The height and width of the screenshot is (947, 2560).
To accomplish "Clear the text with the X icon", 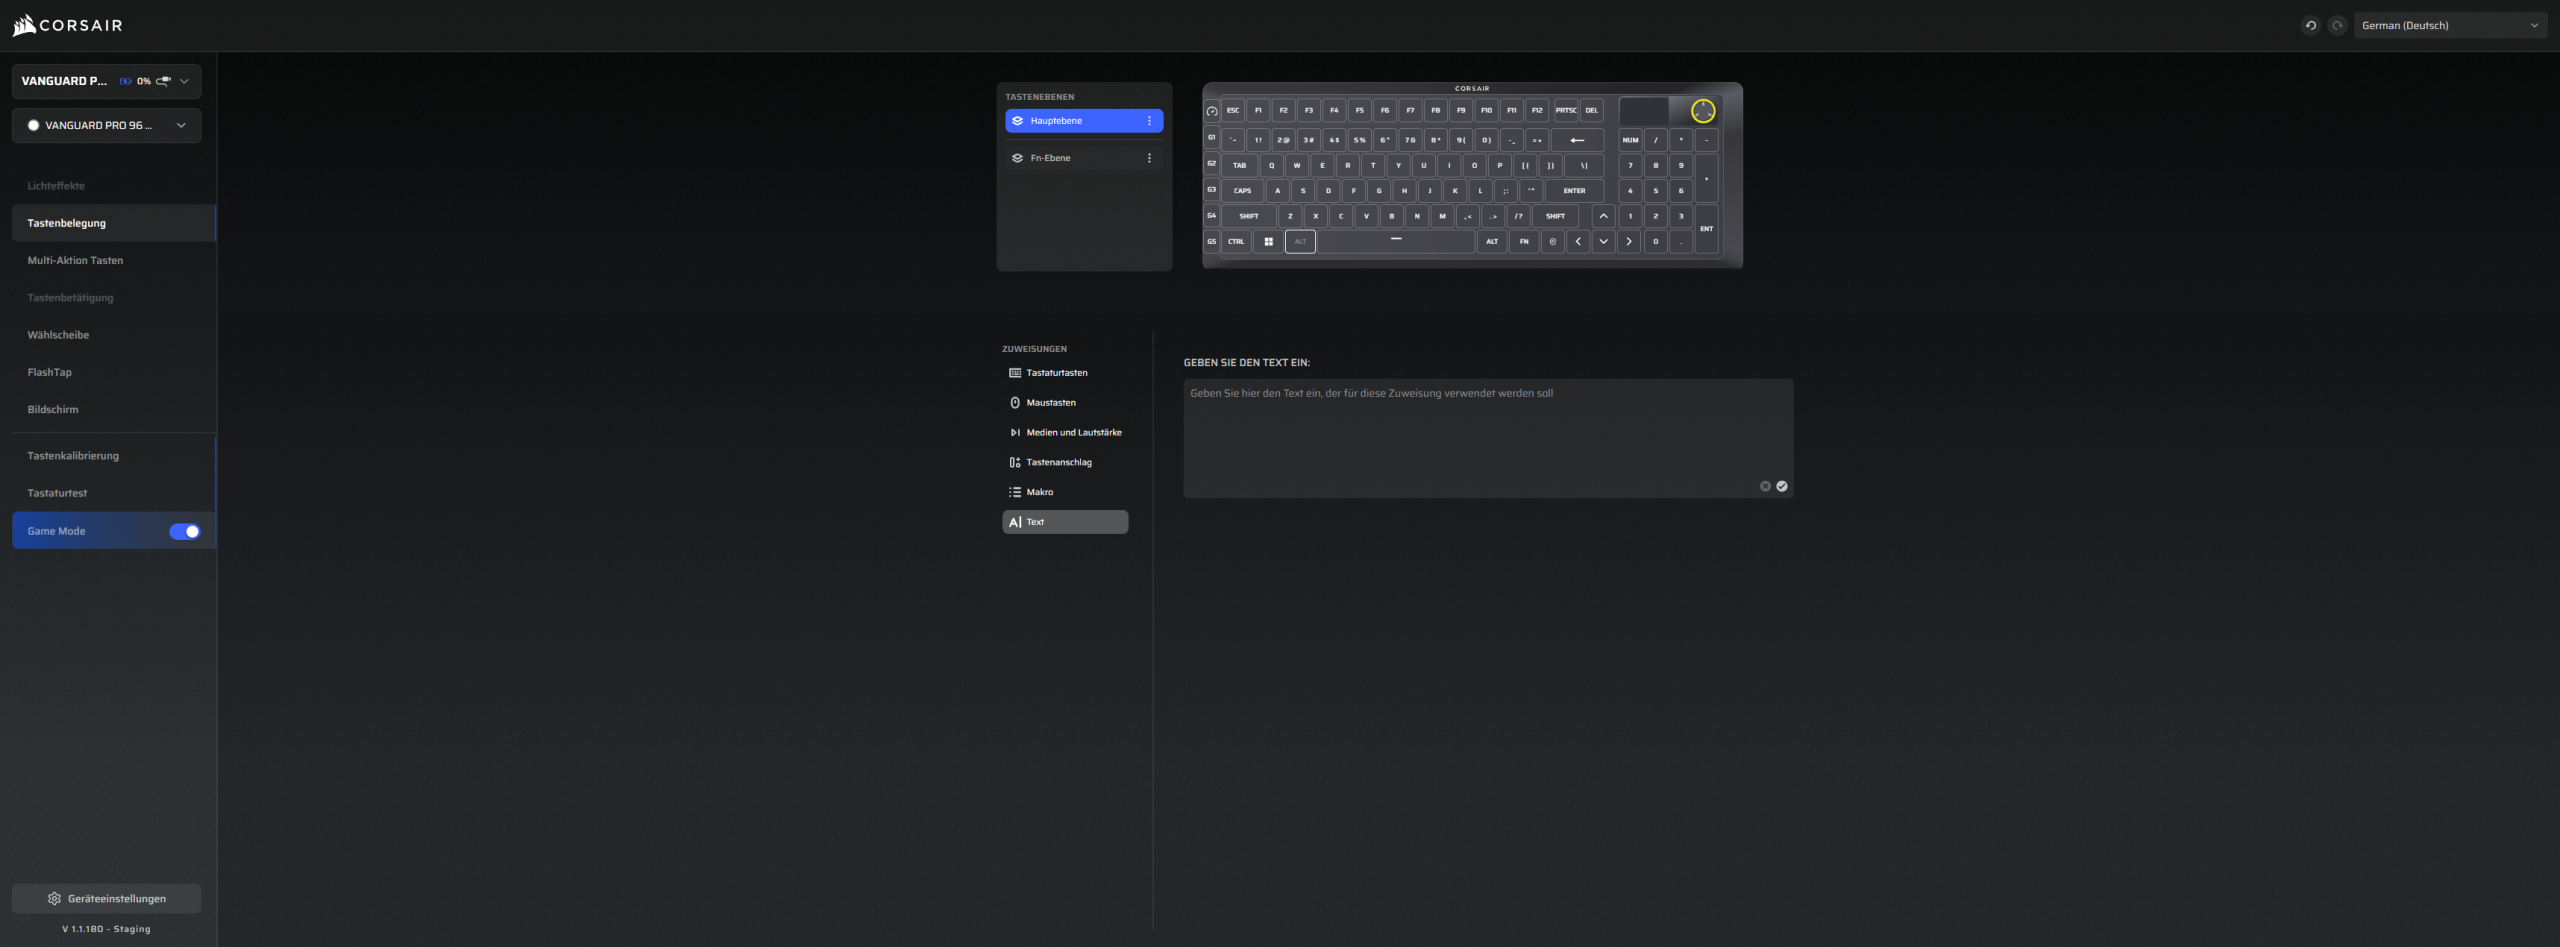I will pos(1765,486).
